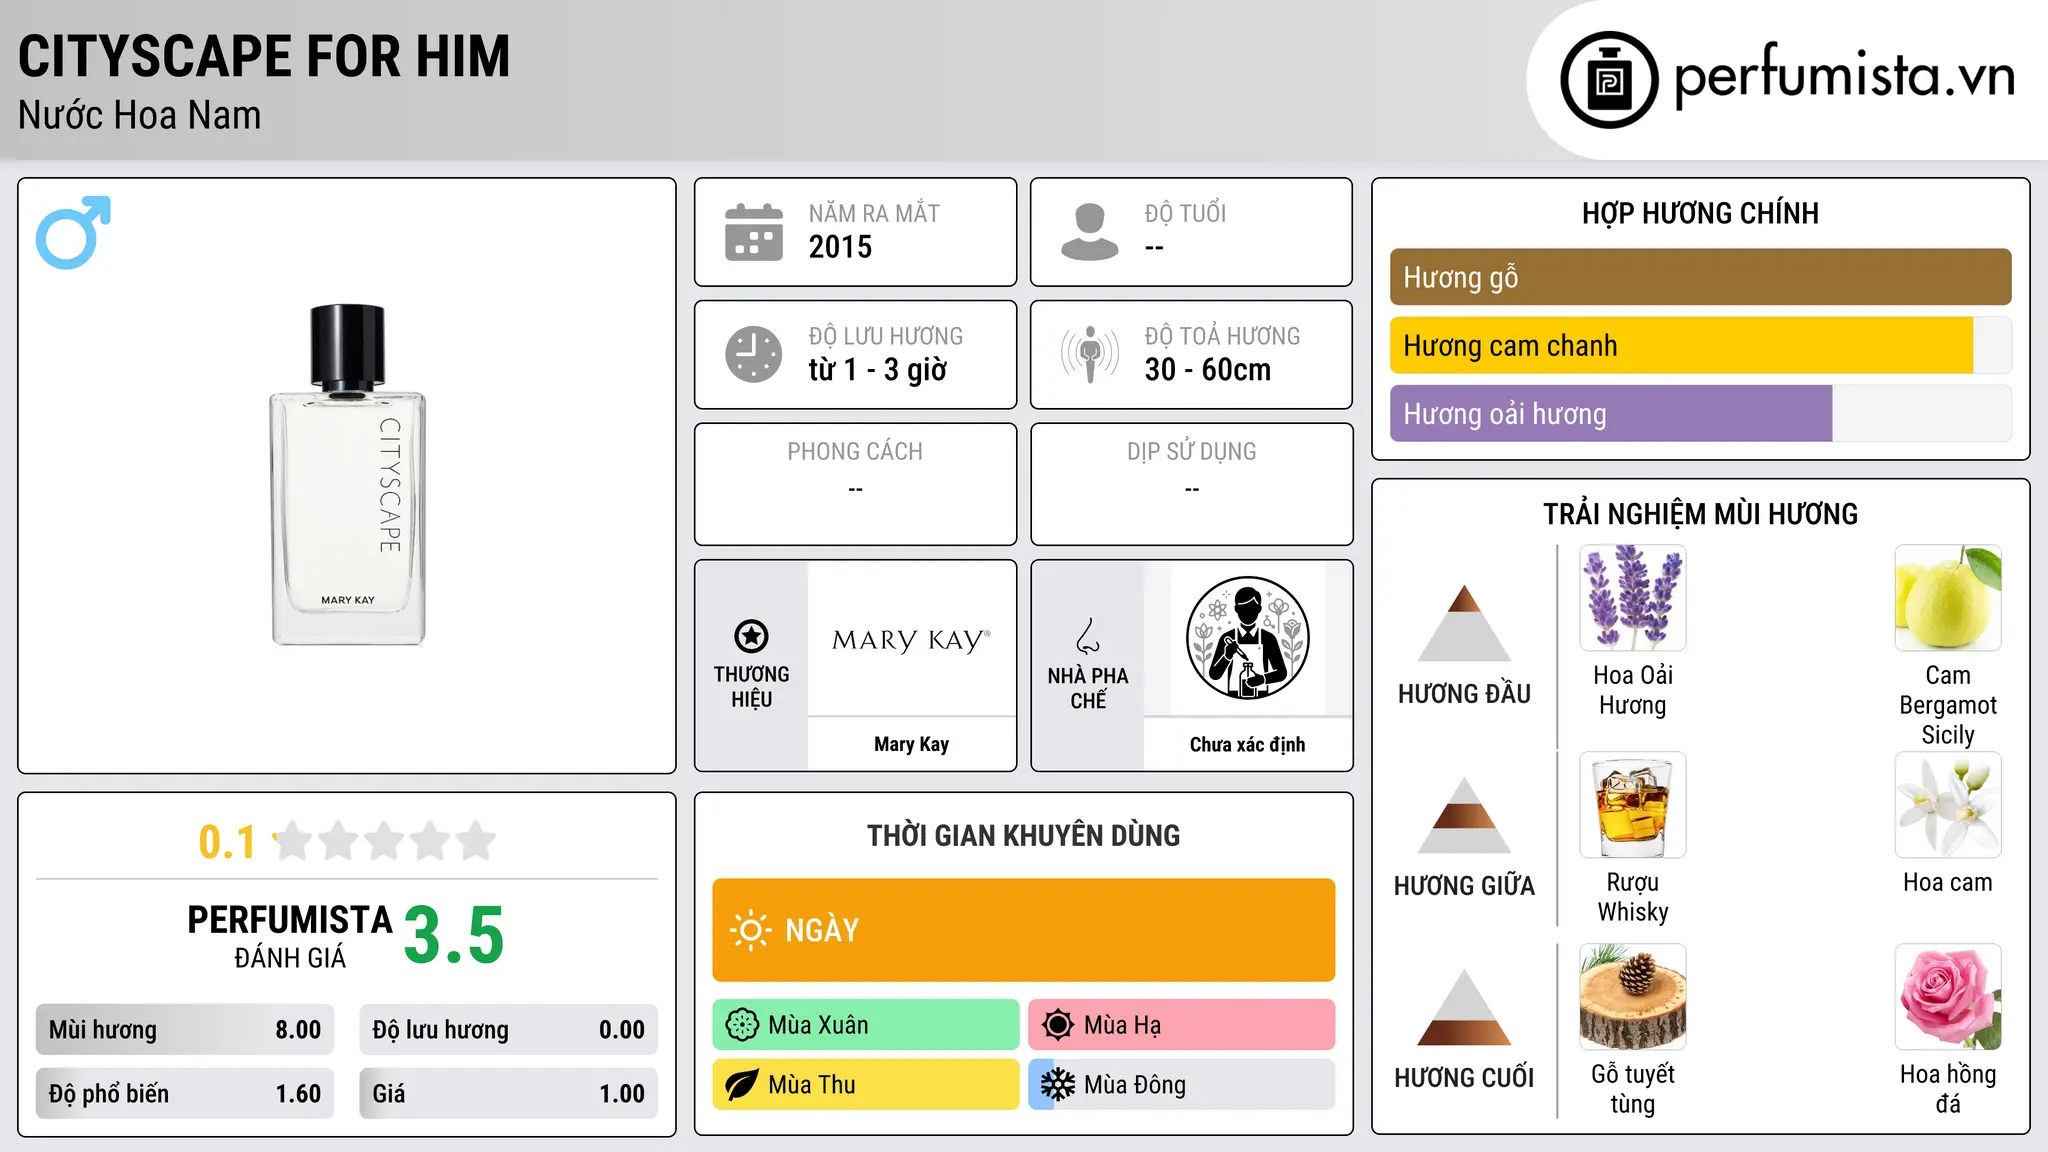Select the Mùa Hạ season tile

[x=1181, y=1025]
